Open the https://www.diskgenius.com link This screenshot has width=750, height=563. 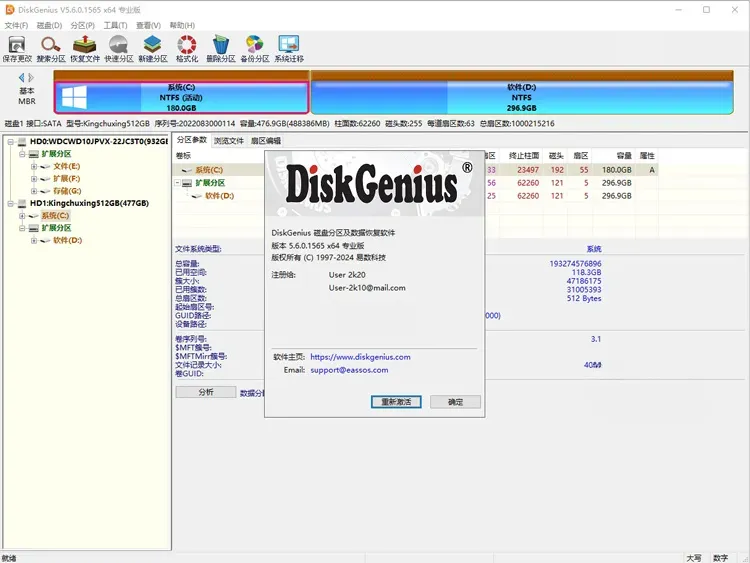point(360,357)
